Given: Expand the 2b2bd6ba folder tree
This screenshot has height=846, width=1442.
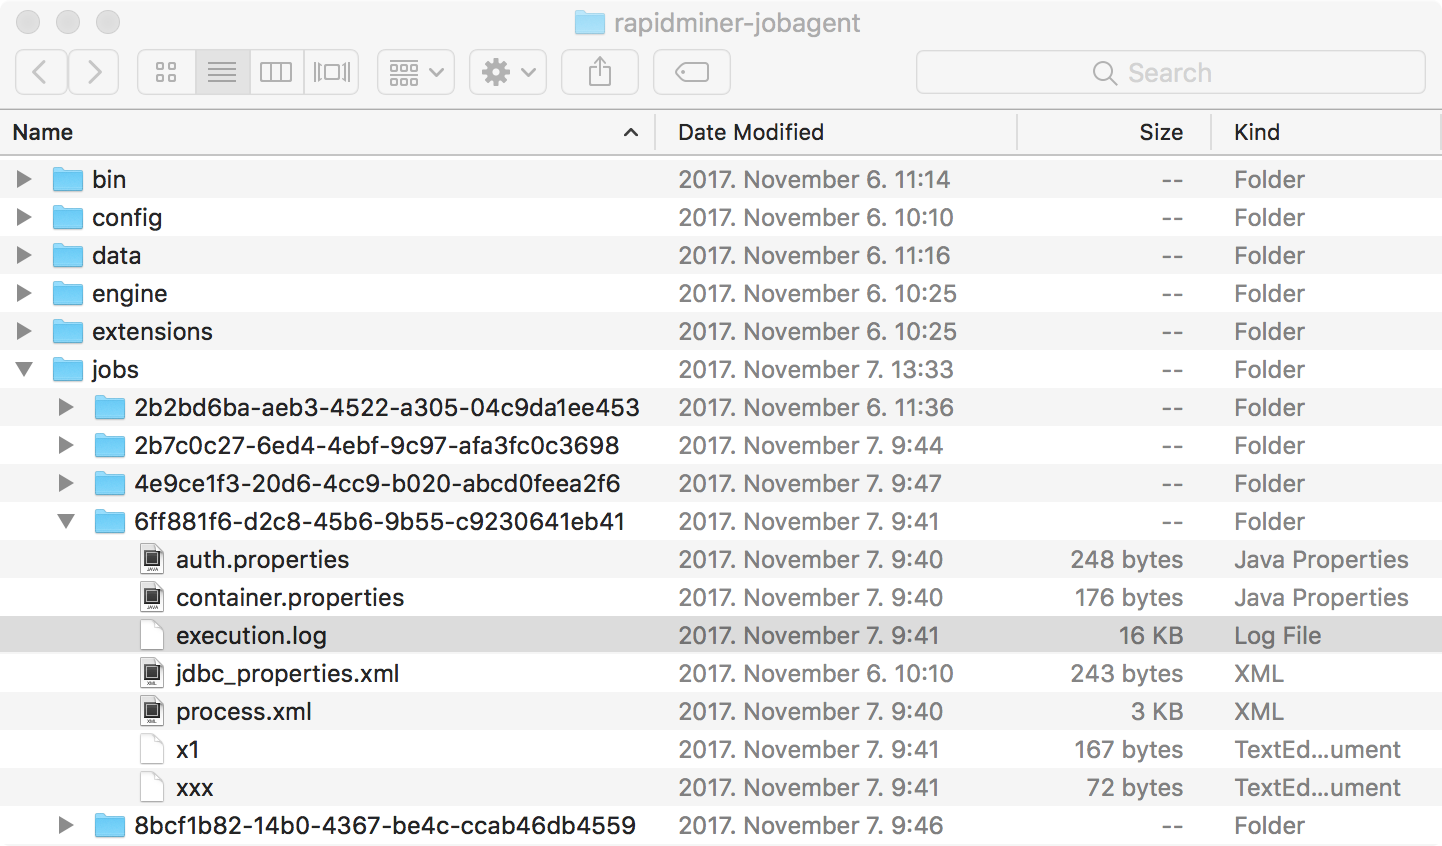Looking at the screenshot, I should click(66, 407).
